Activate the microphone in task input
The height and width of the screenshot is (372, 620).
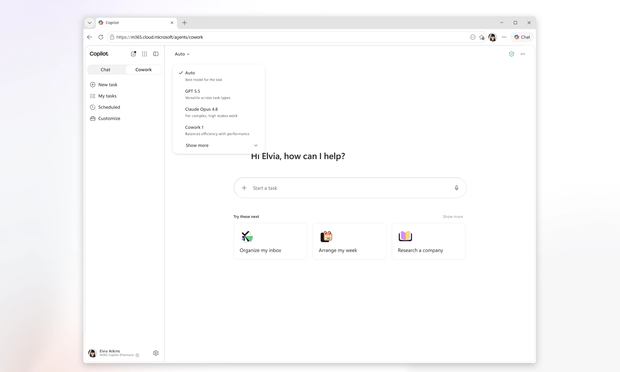pyautogui.click(x=456, y=188)
